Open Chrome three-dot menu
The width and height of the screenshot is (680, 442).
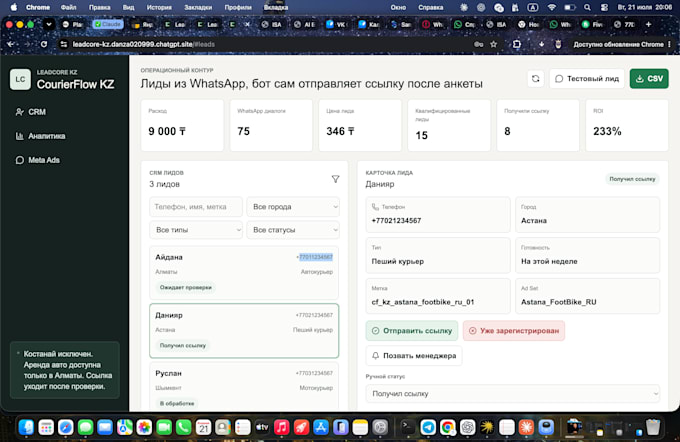[670, 44]
